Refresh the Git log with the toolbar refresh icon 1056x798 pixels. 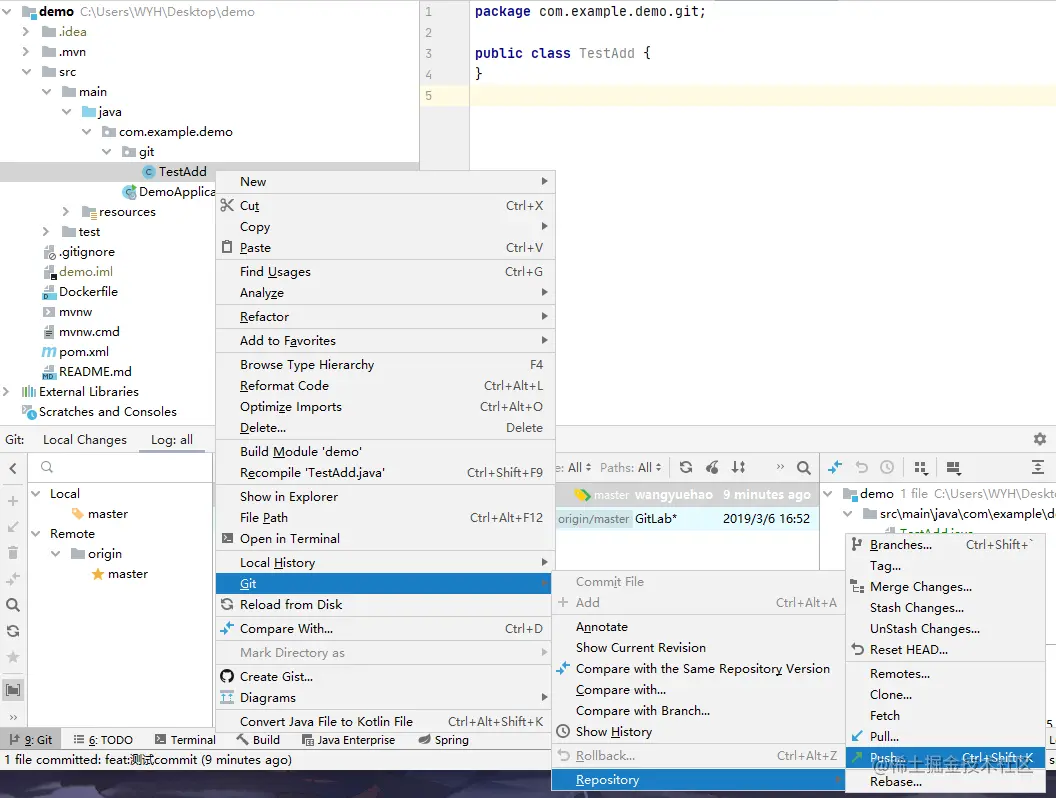click(686, 467)
